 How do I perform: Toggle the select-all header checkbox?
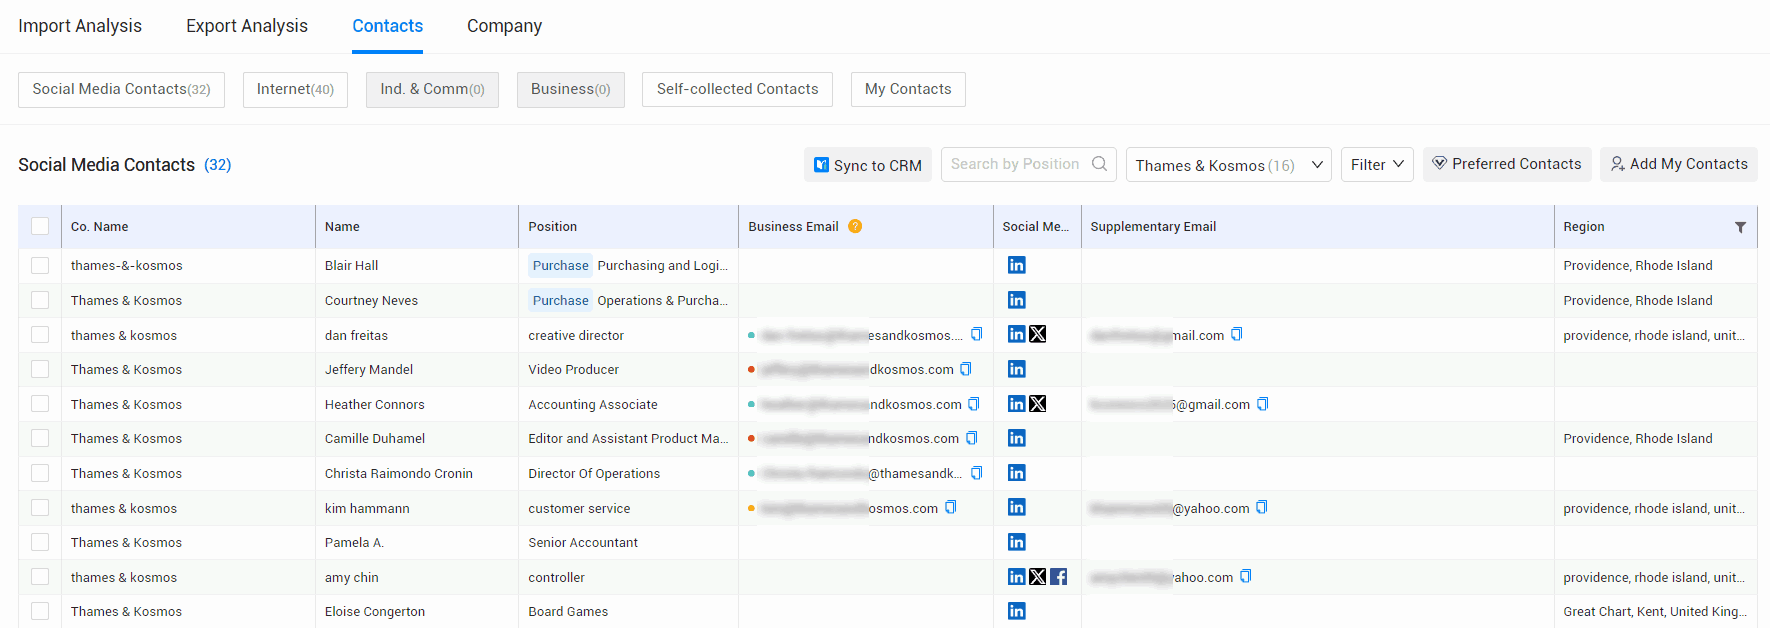(40, 226)
